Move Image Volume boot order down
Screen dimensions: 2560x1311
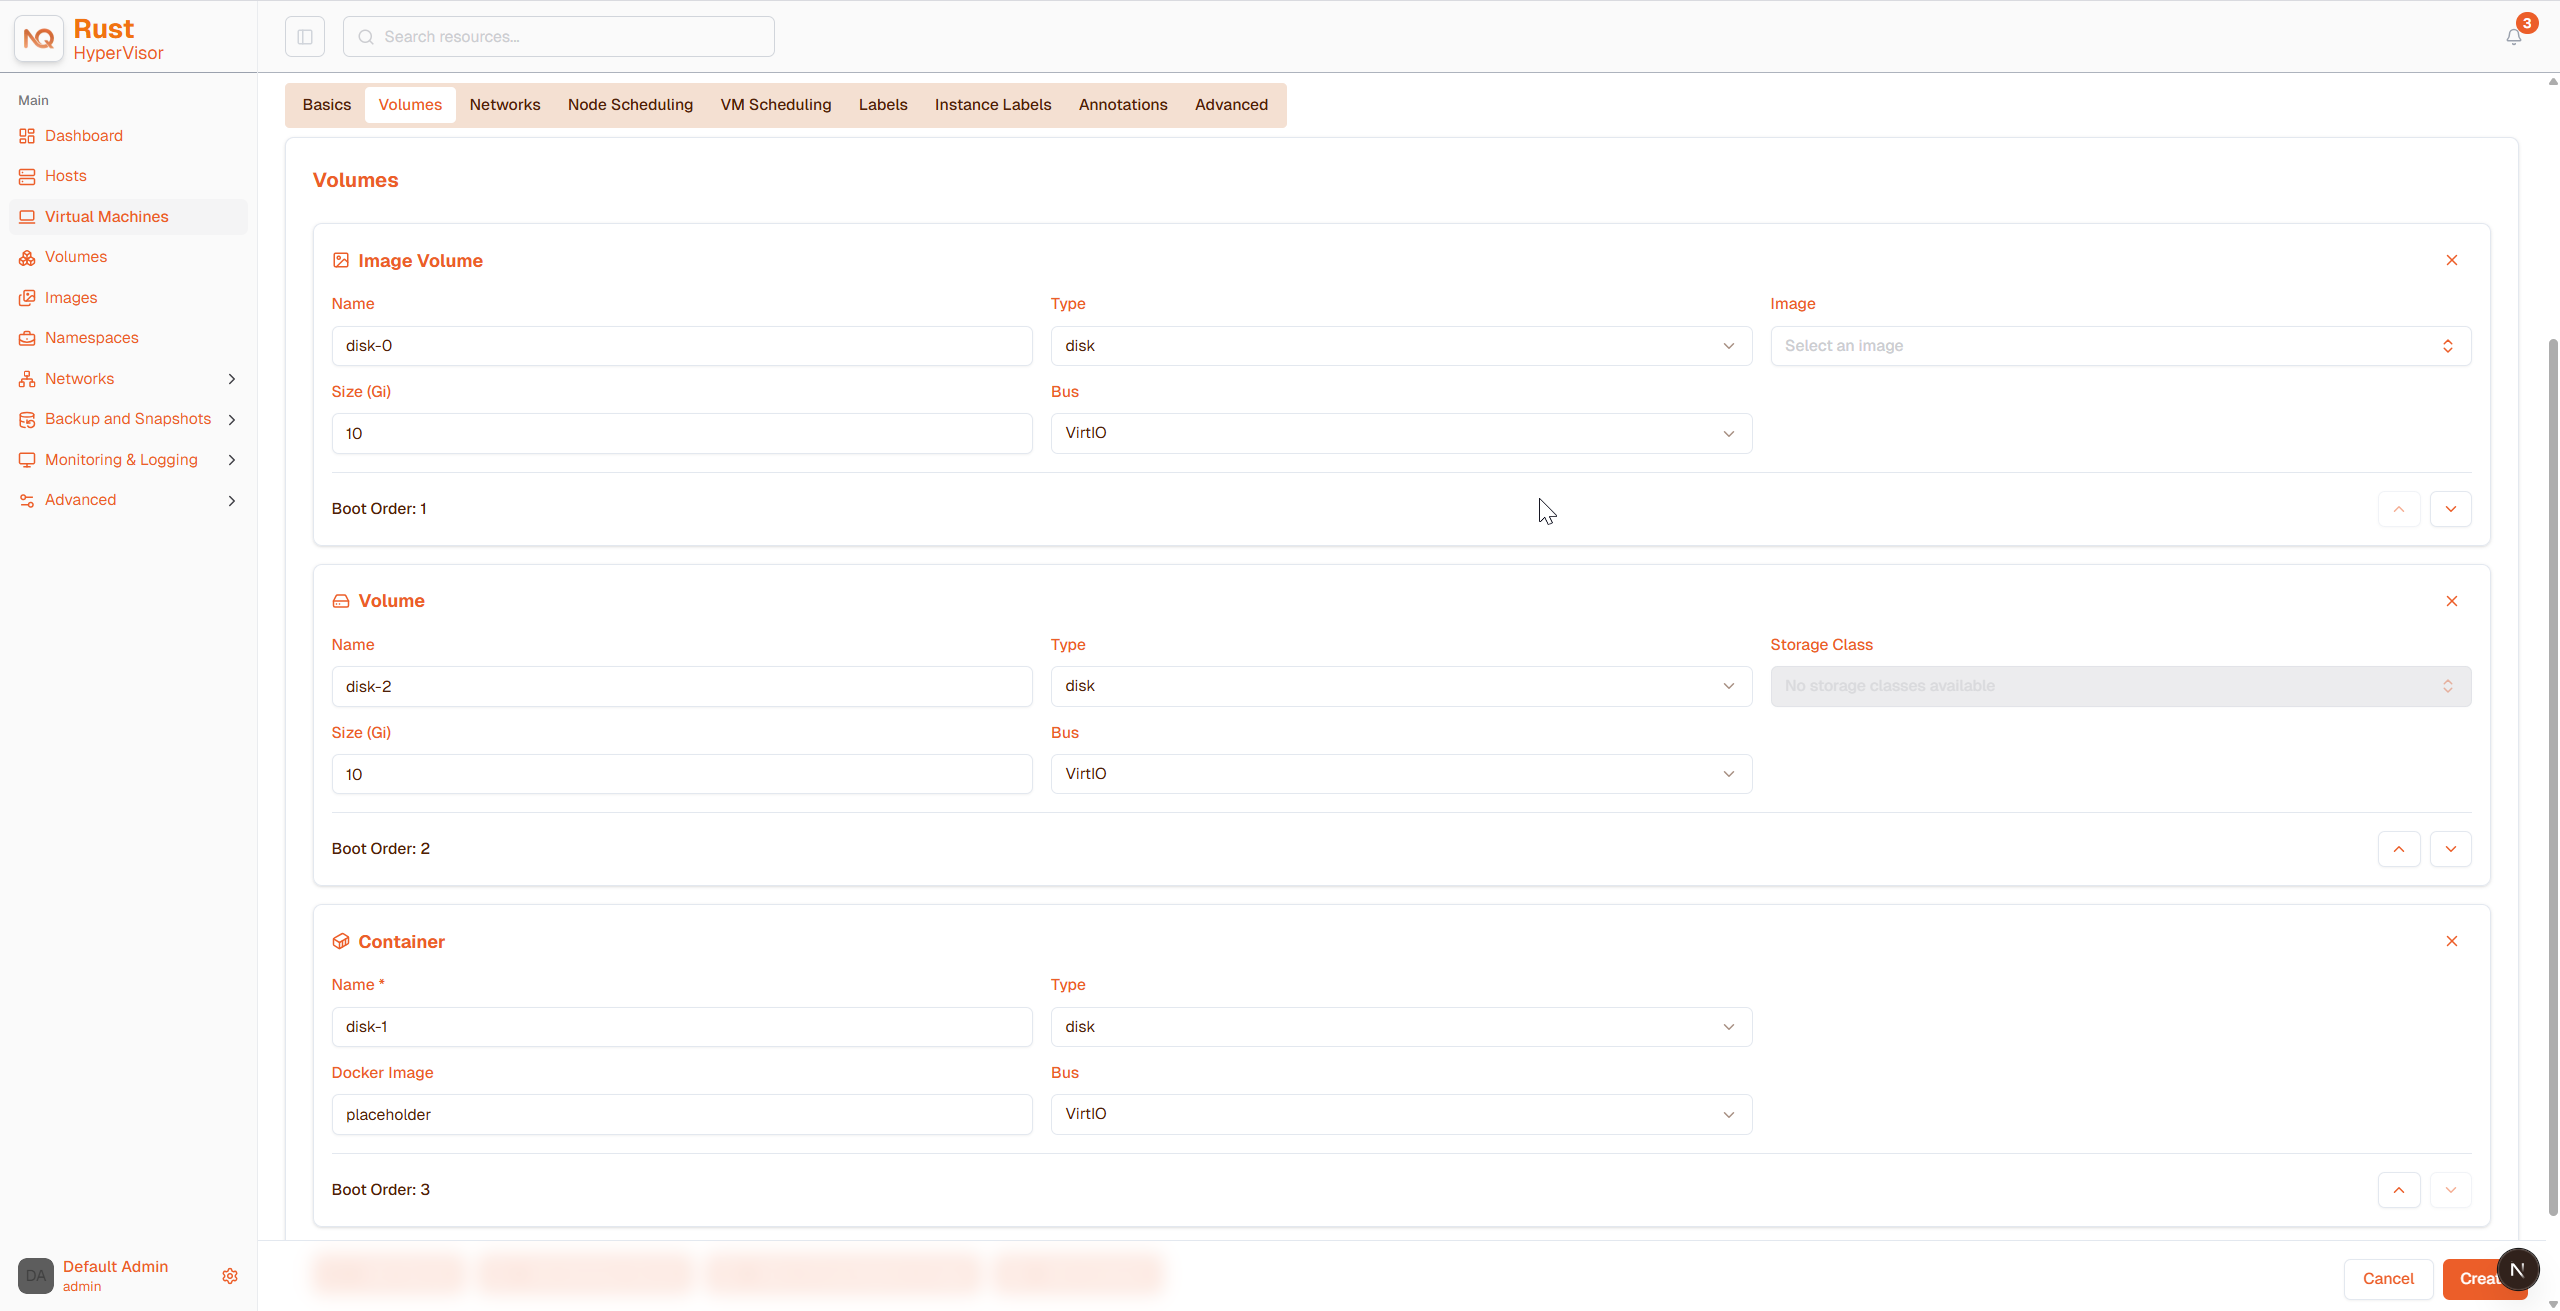(2451, 509)
